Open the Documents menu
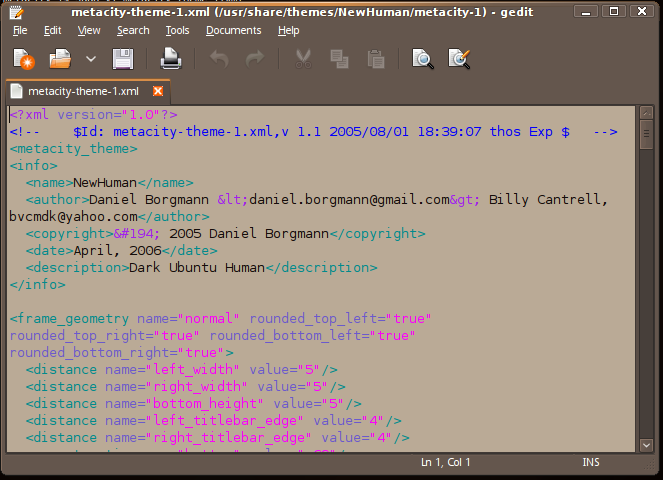Image resolution: width=663 pixels, height=480 pixels. 233,31
